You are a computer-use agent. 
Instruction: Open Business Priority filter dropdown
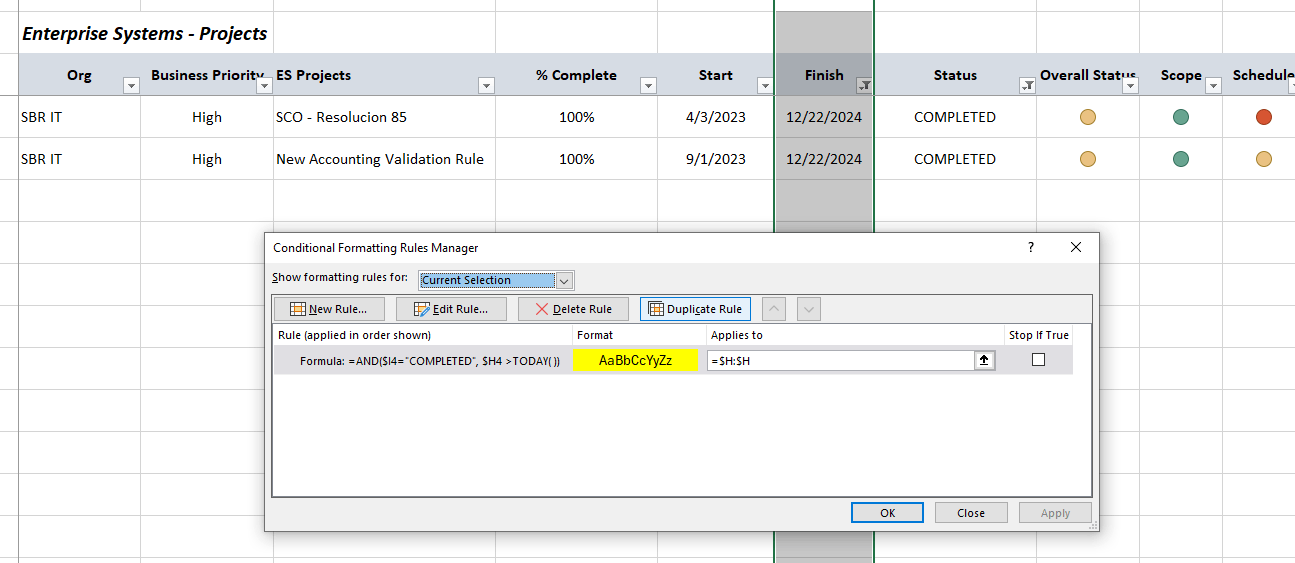[x=264, y=86]
